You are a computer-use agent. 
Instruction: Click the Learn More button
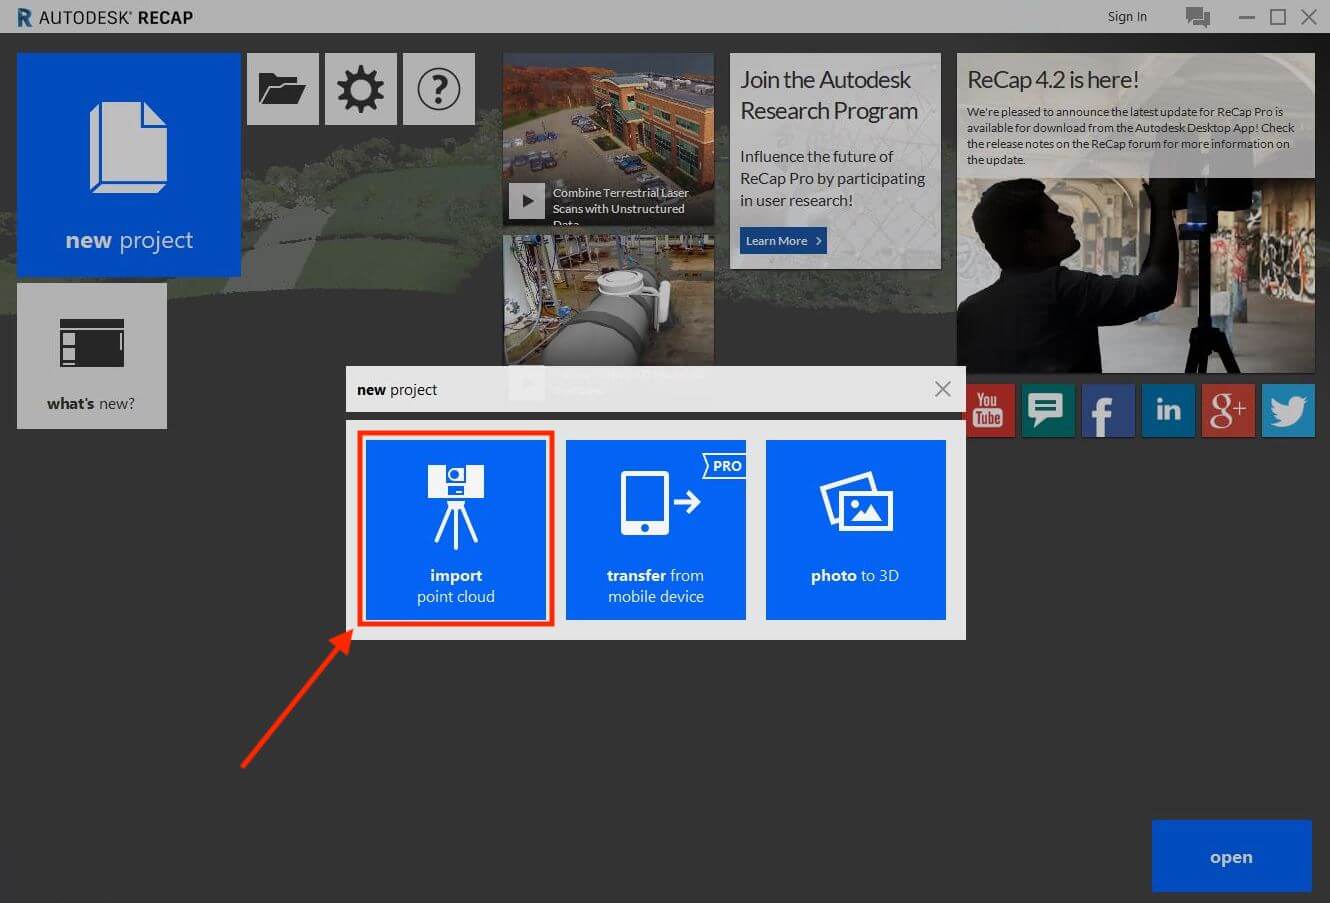(x=783, y=240)
